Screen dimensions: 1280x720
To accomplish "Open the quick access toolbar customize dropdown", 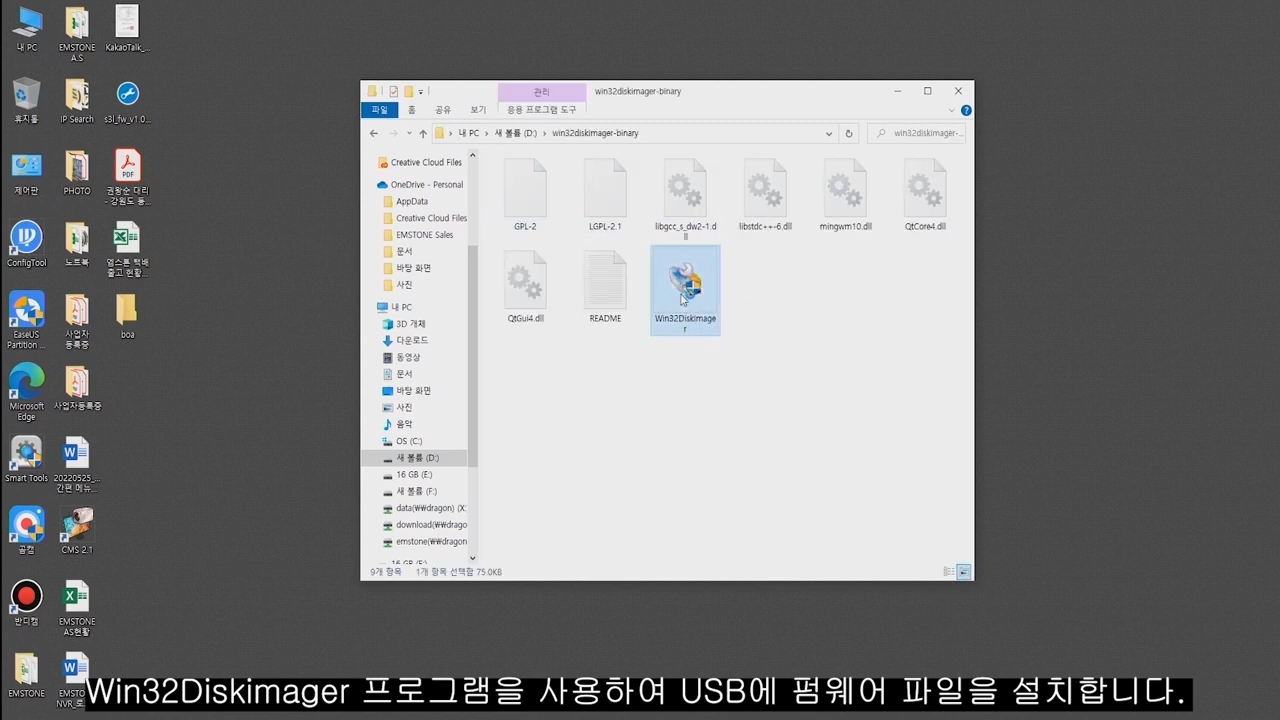I will coord(421,92).
